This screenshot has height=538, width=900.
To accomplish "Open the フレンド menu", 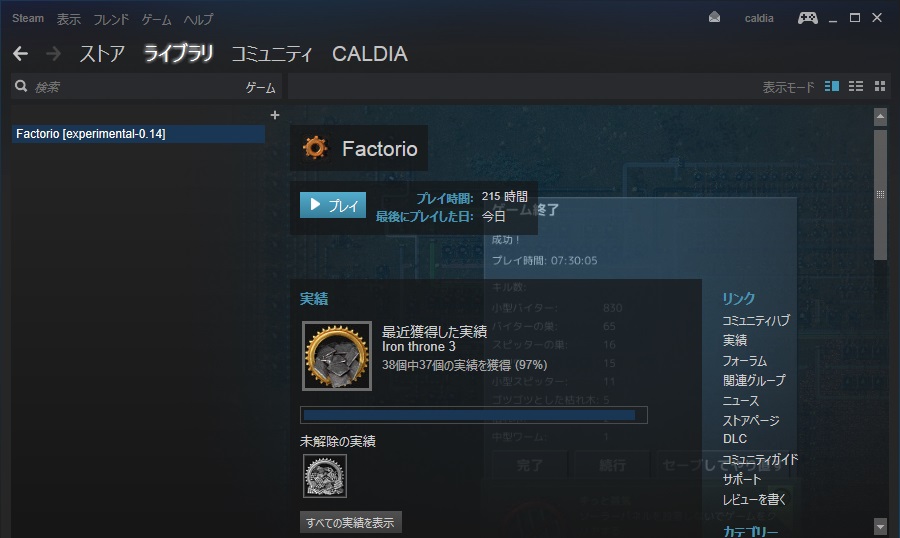I will coord(111,20).
